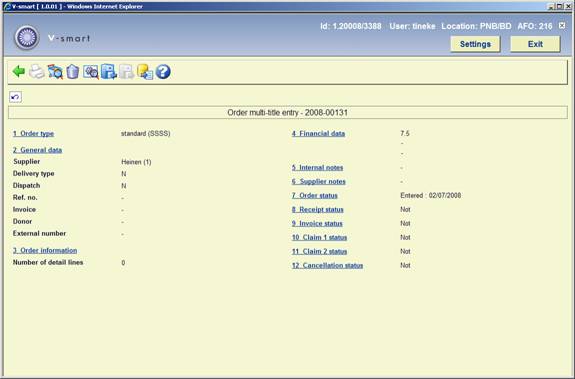The width and height of the screenshot is (575, 379).
Task: Open the 1 Order type link
Action: point(33,133)
